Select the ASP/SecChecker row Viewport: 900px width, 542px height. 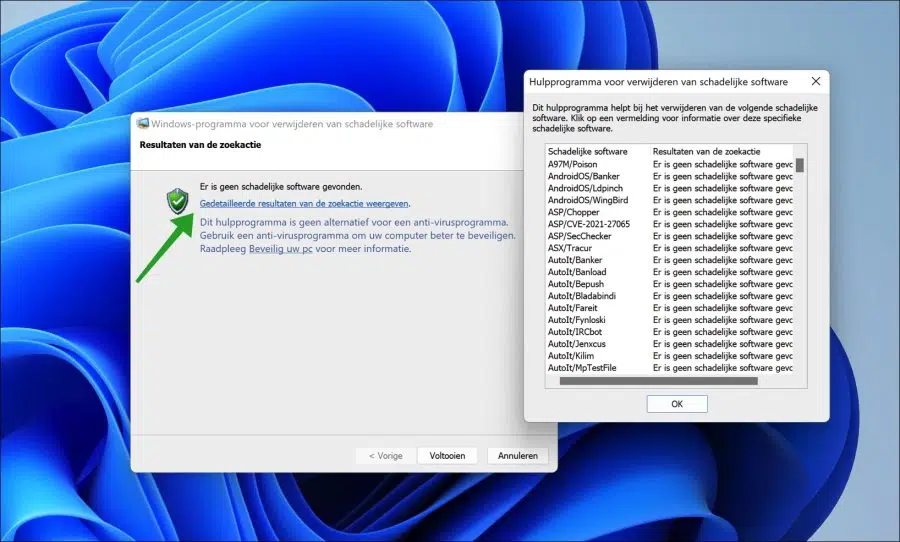[x=669, y=236]
